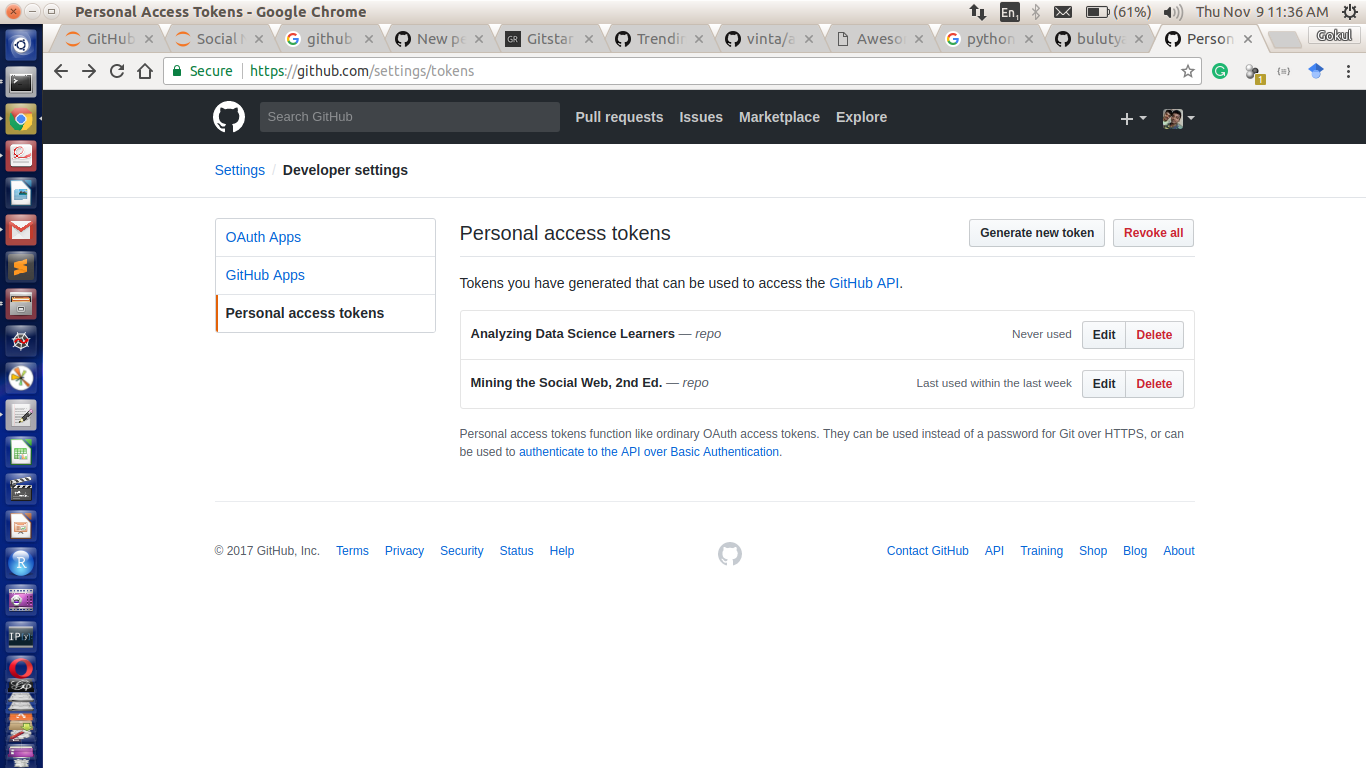Open the Grammarly extension icon

(1220, 71)
